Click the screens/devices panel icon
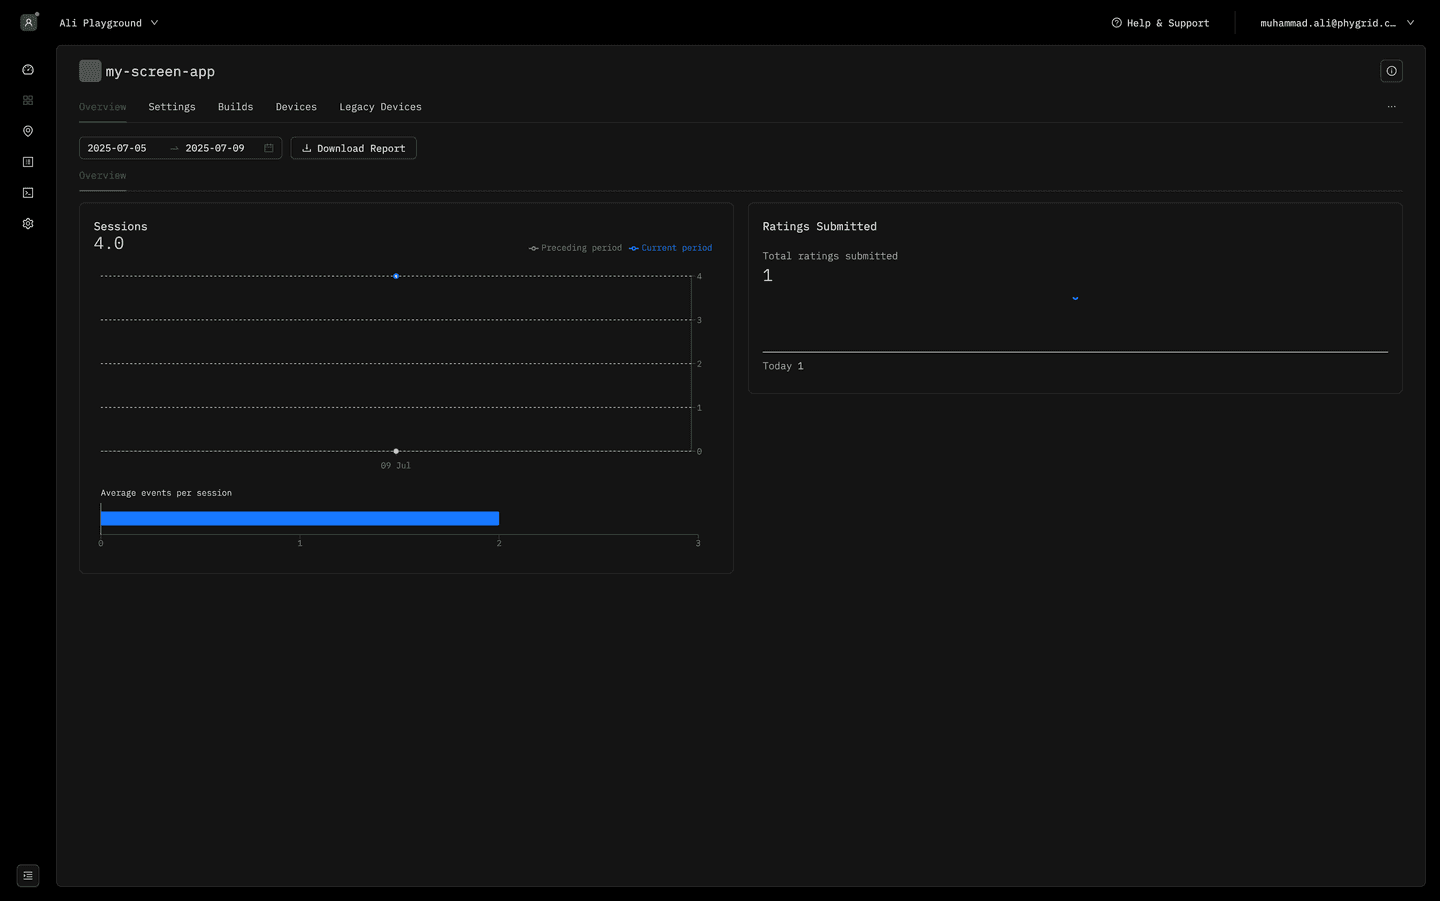The width and height of the screenshot is (1440, 901). tap(27, 161)
